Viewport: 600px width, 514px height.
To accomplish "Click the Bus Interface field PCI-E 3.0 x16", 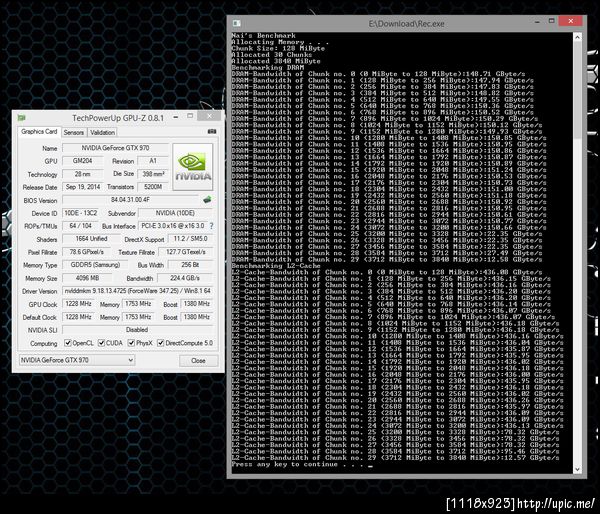I will tap(173, 226).
